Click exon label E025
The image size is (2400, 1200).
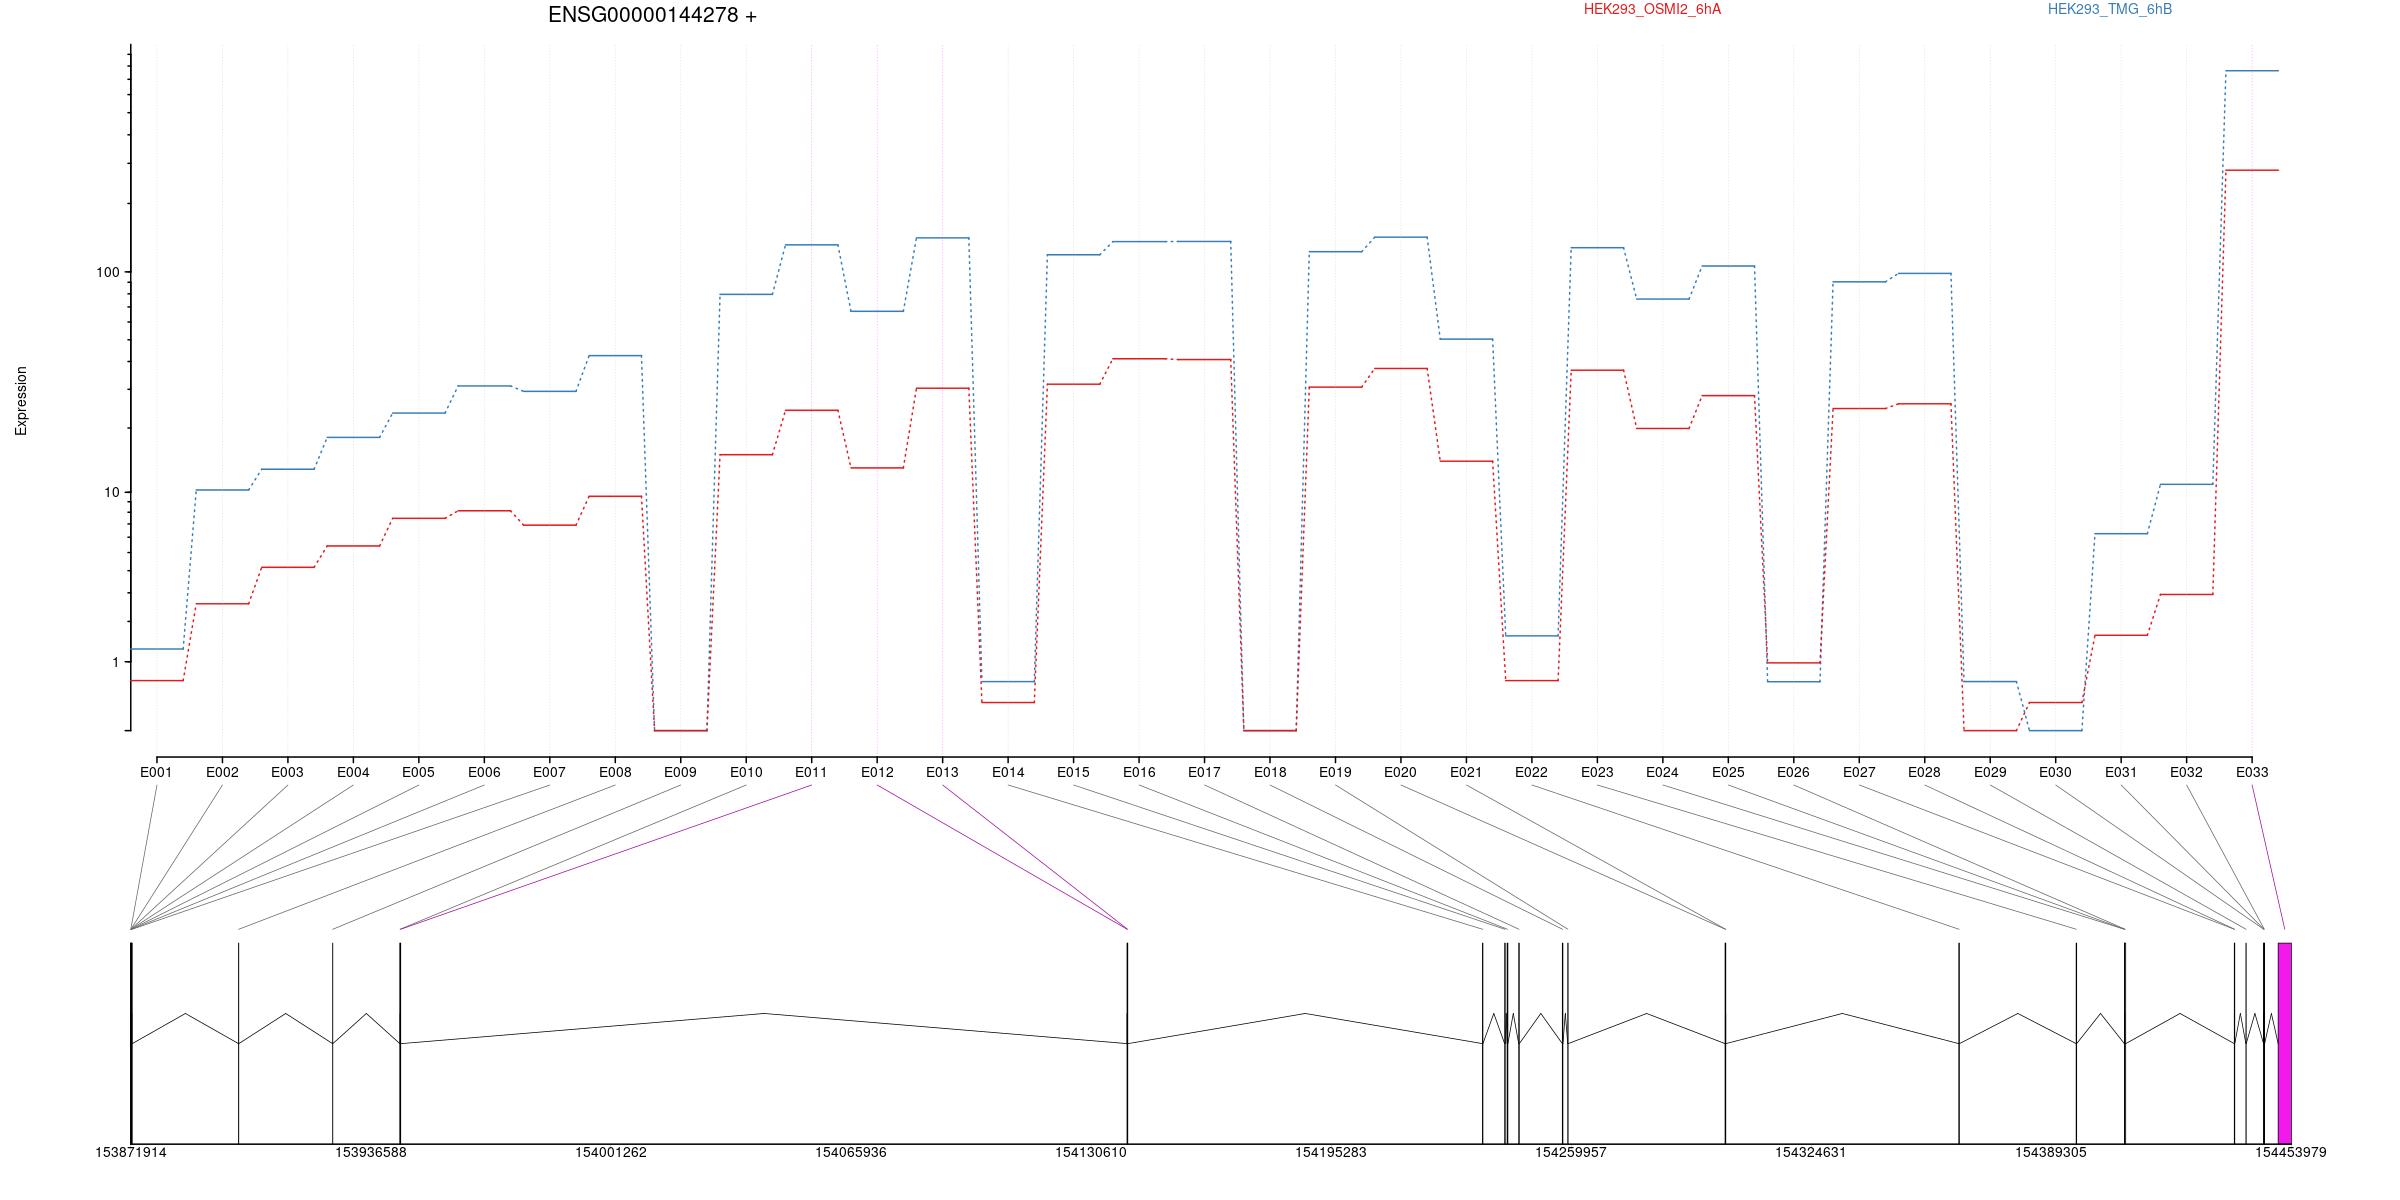(x=1728, y=772)
